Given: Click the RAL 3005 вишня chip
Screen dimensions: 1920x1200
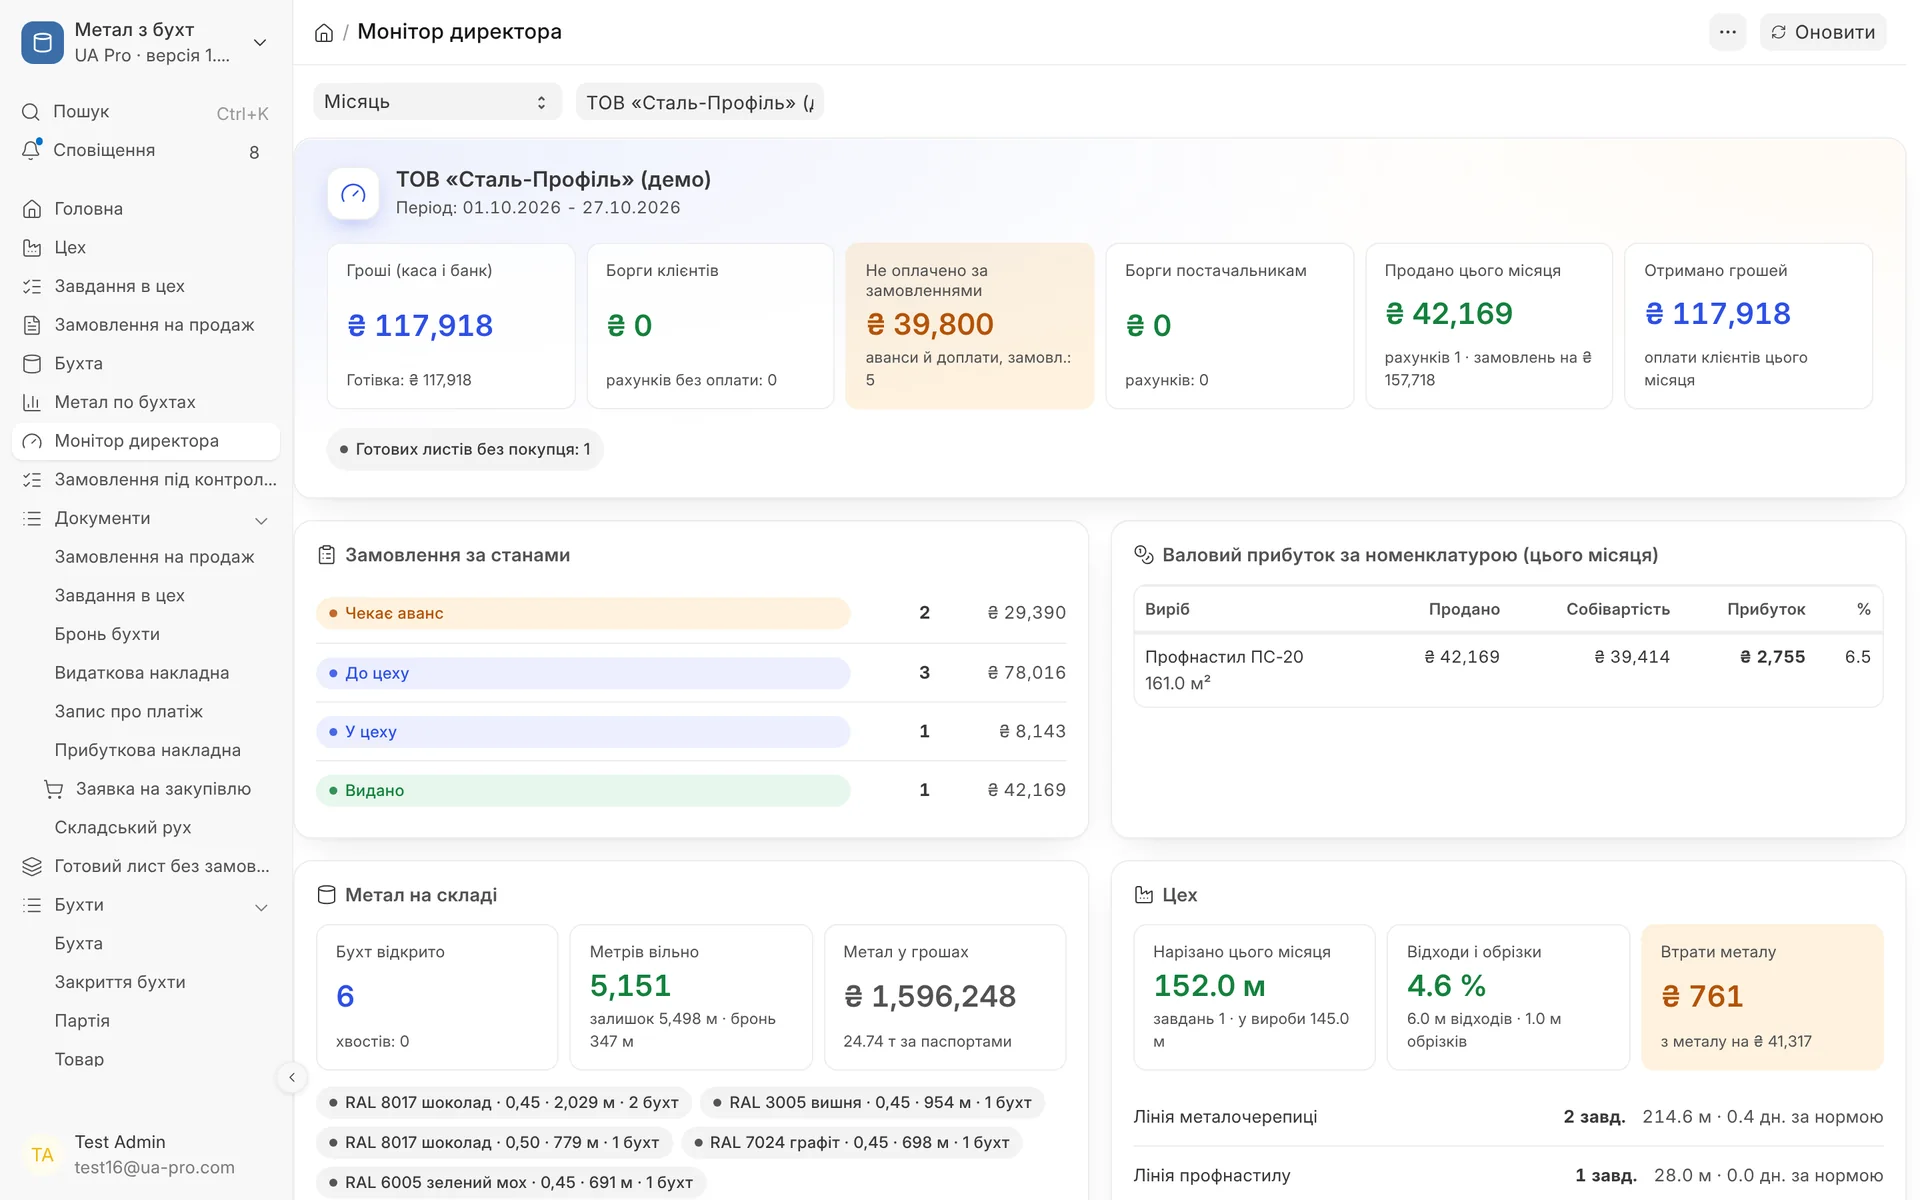Looking at the screenshot, I should pyautogui.click(x=872, y=1102).
